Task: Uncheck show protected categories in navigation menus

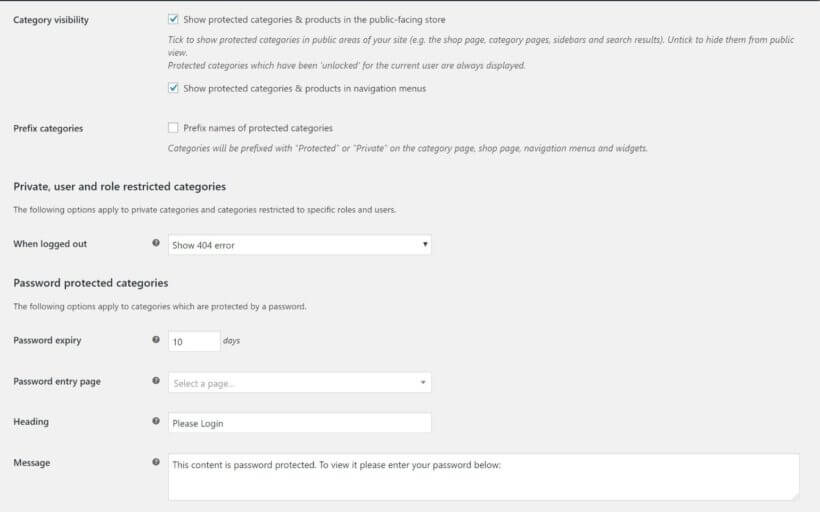Action: [174, 88]
